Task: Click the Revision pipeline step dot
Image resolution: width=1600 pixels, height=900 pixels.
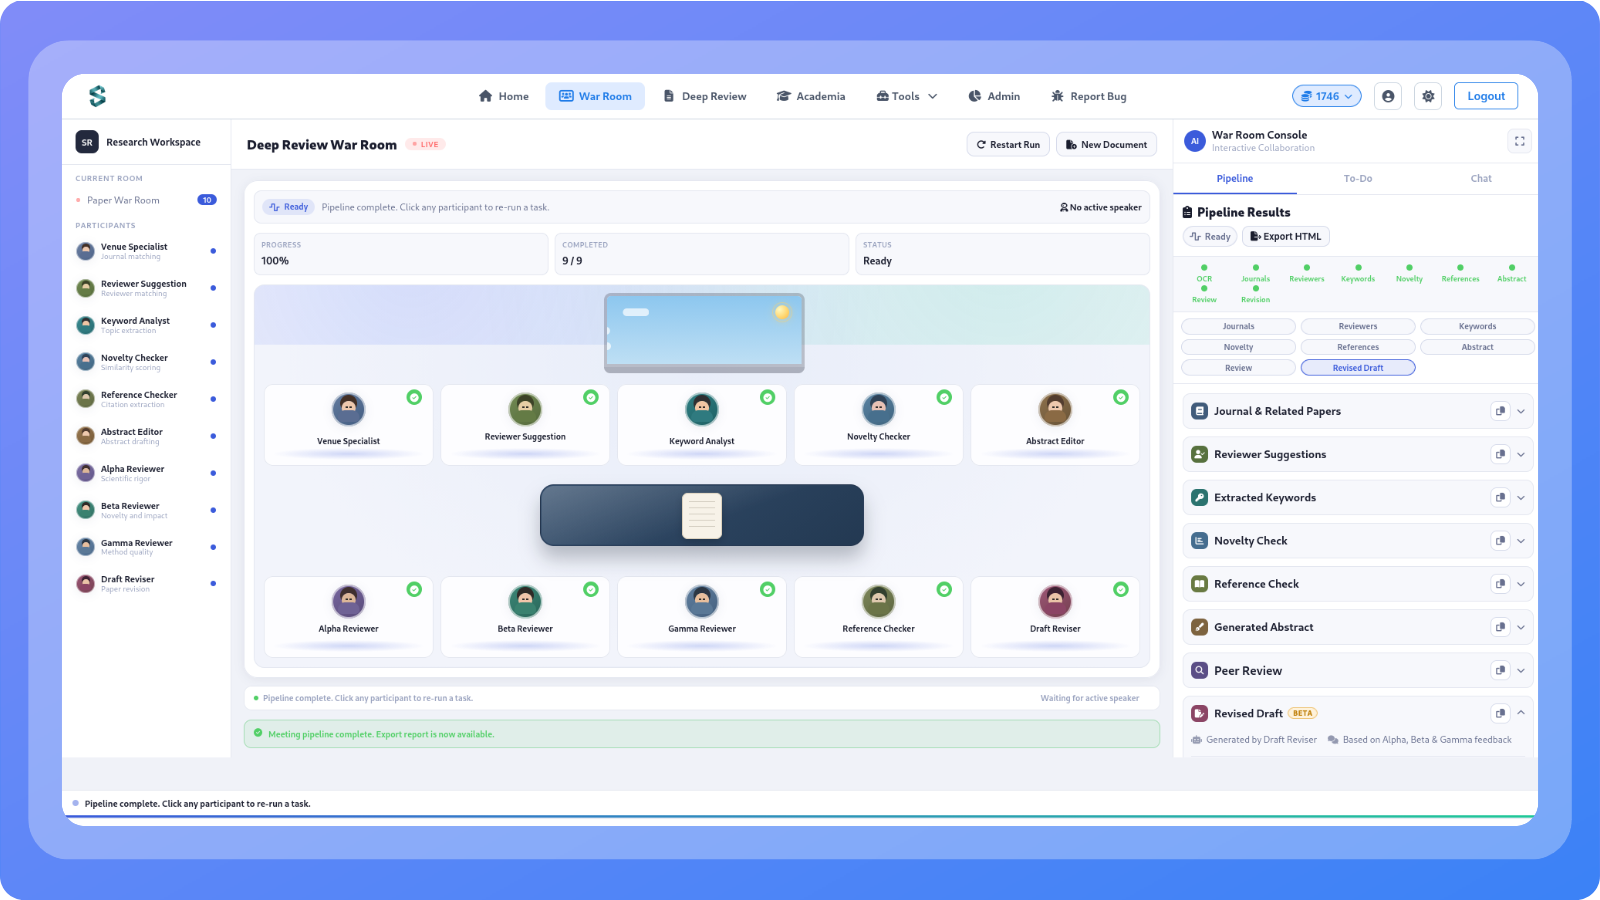Action: pos(1256,288)
